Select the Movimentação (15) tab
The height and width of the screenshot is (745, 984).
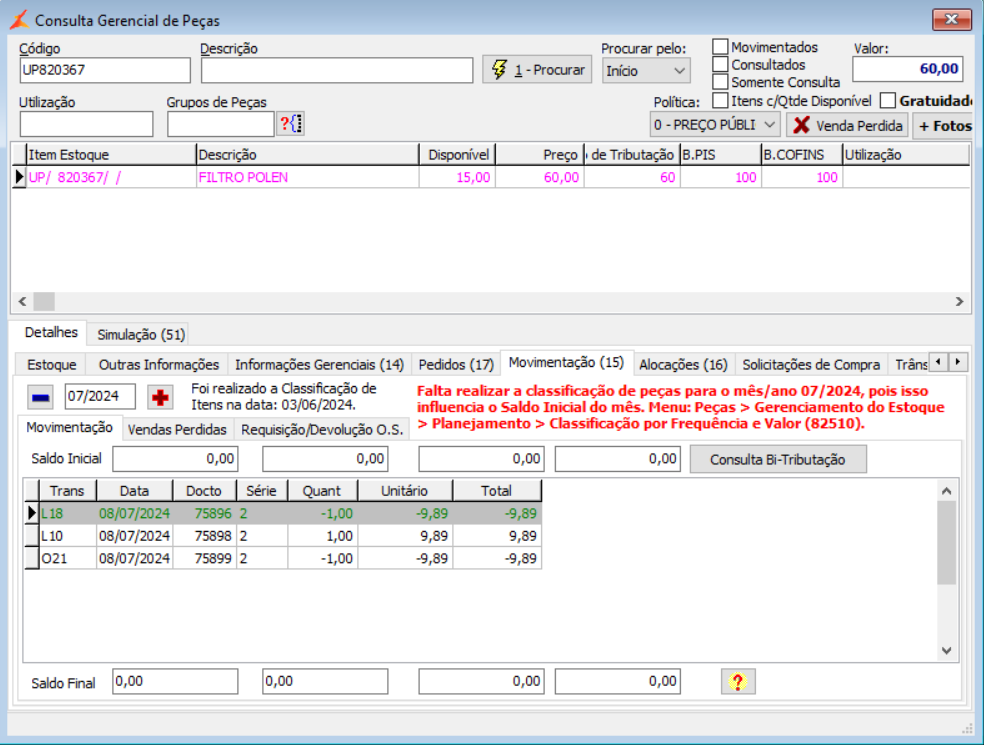566,363
